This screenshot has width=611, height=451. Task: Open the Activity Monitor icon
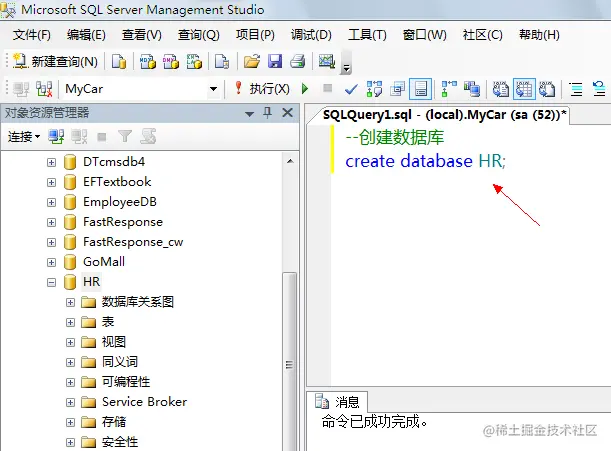327,62
